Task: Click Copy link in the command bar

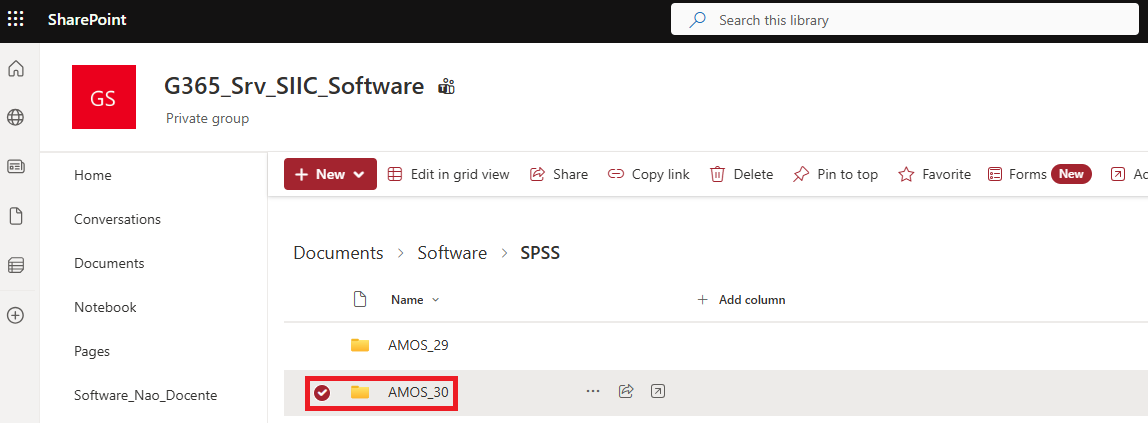Action: 649,174
